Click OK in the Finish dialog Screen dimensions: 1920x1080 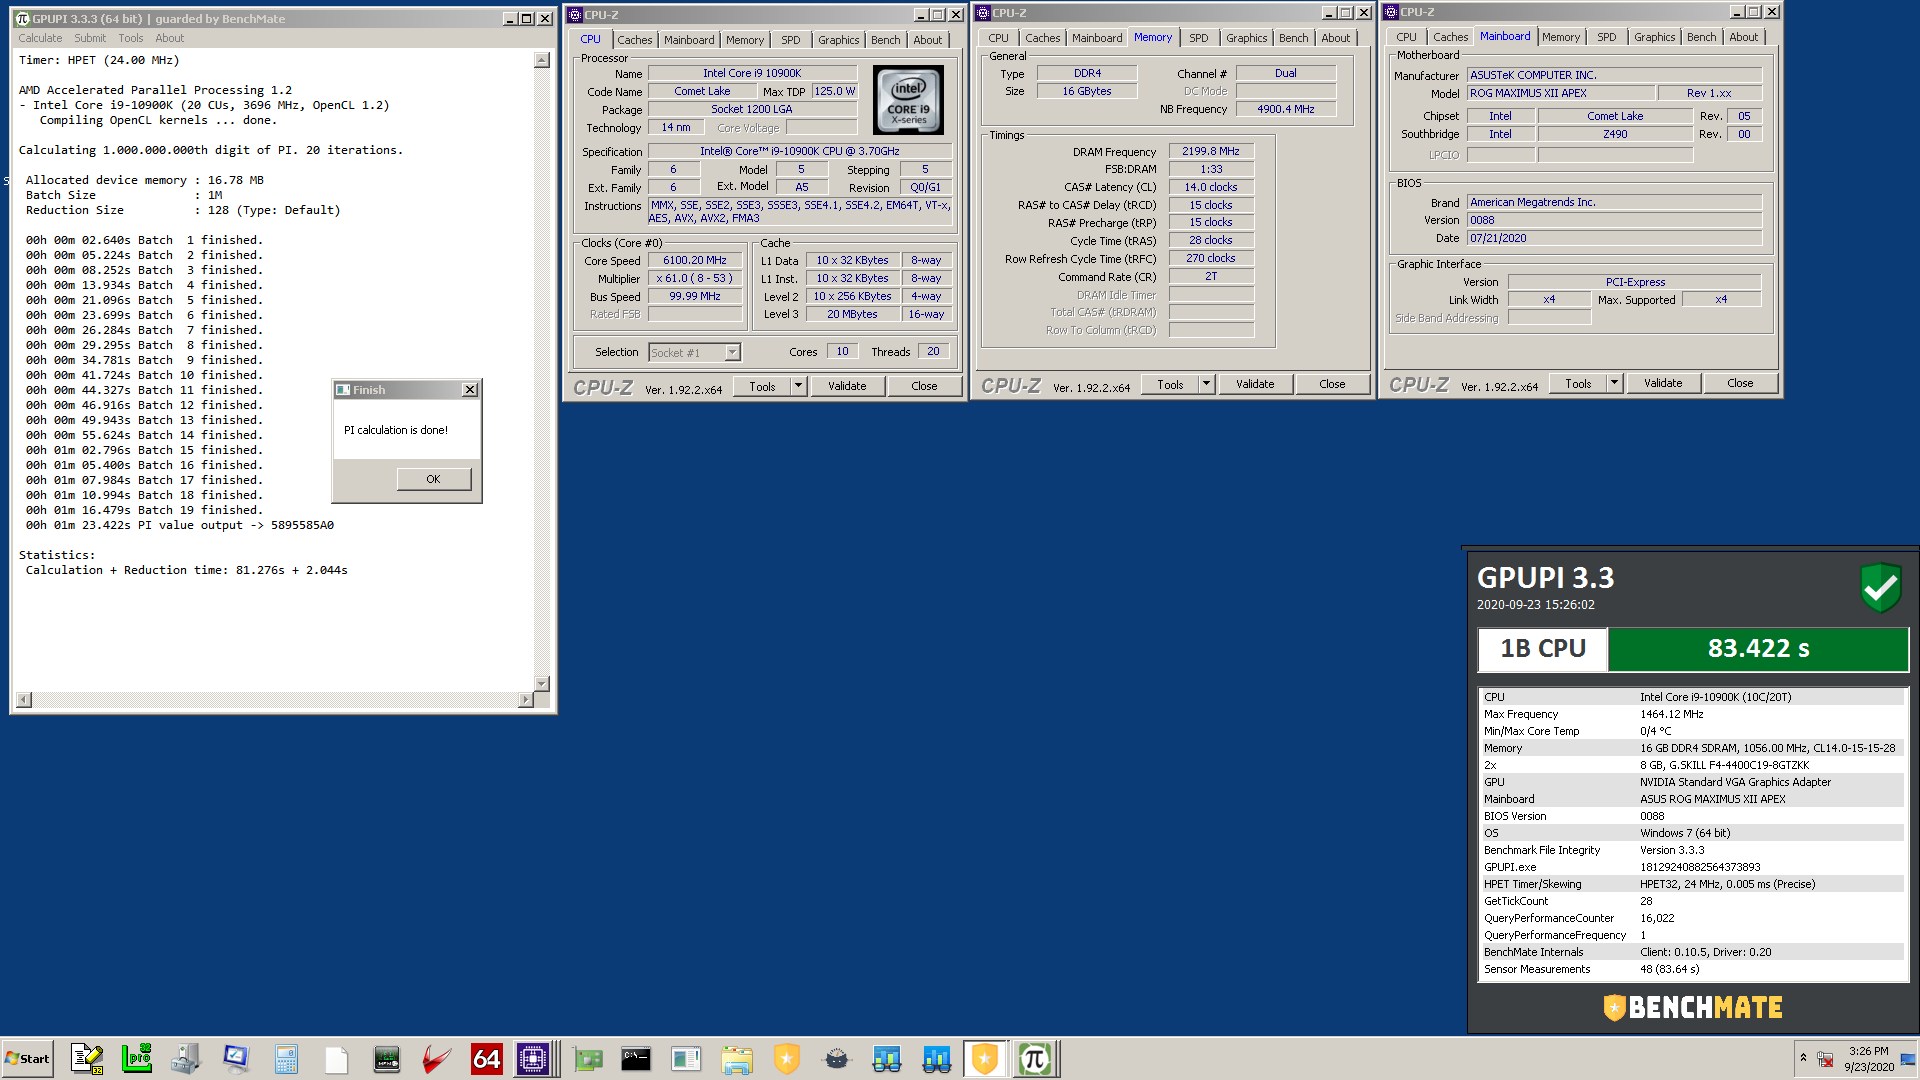(x=433, y=479)
